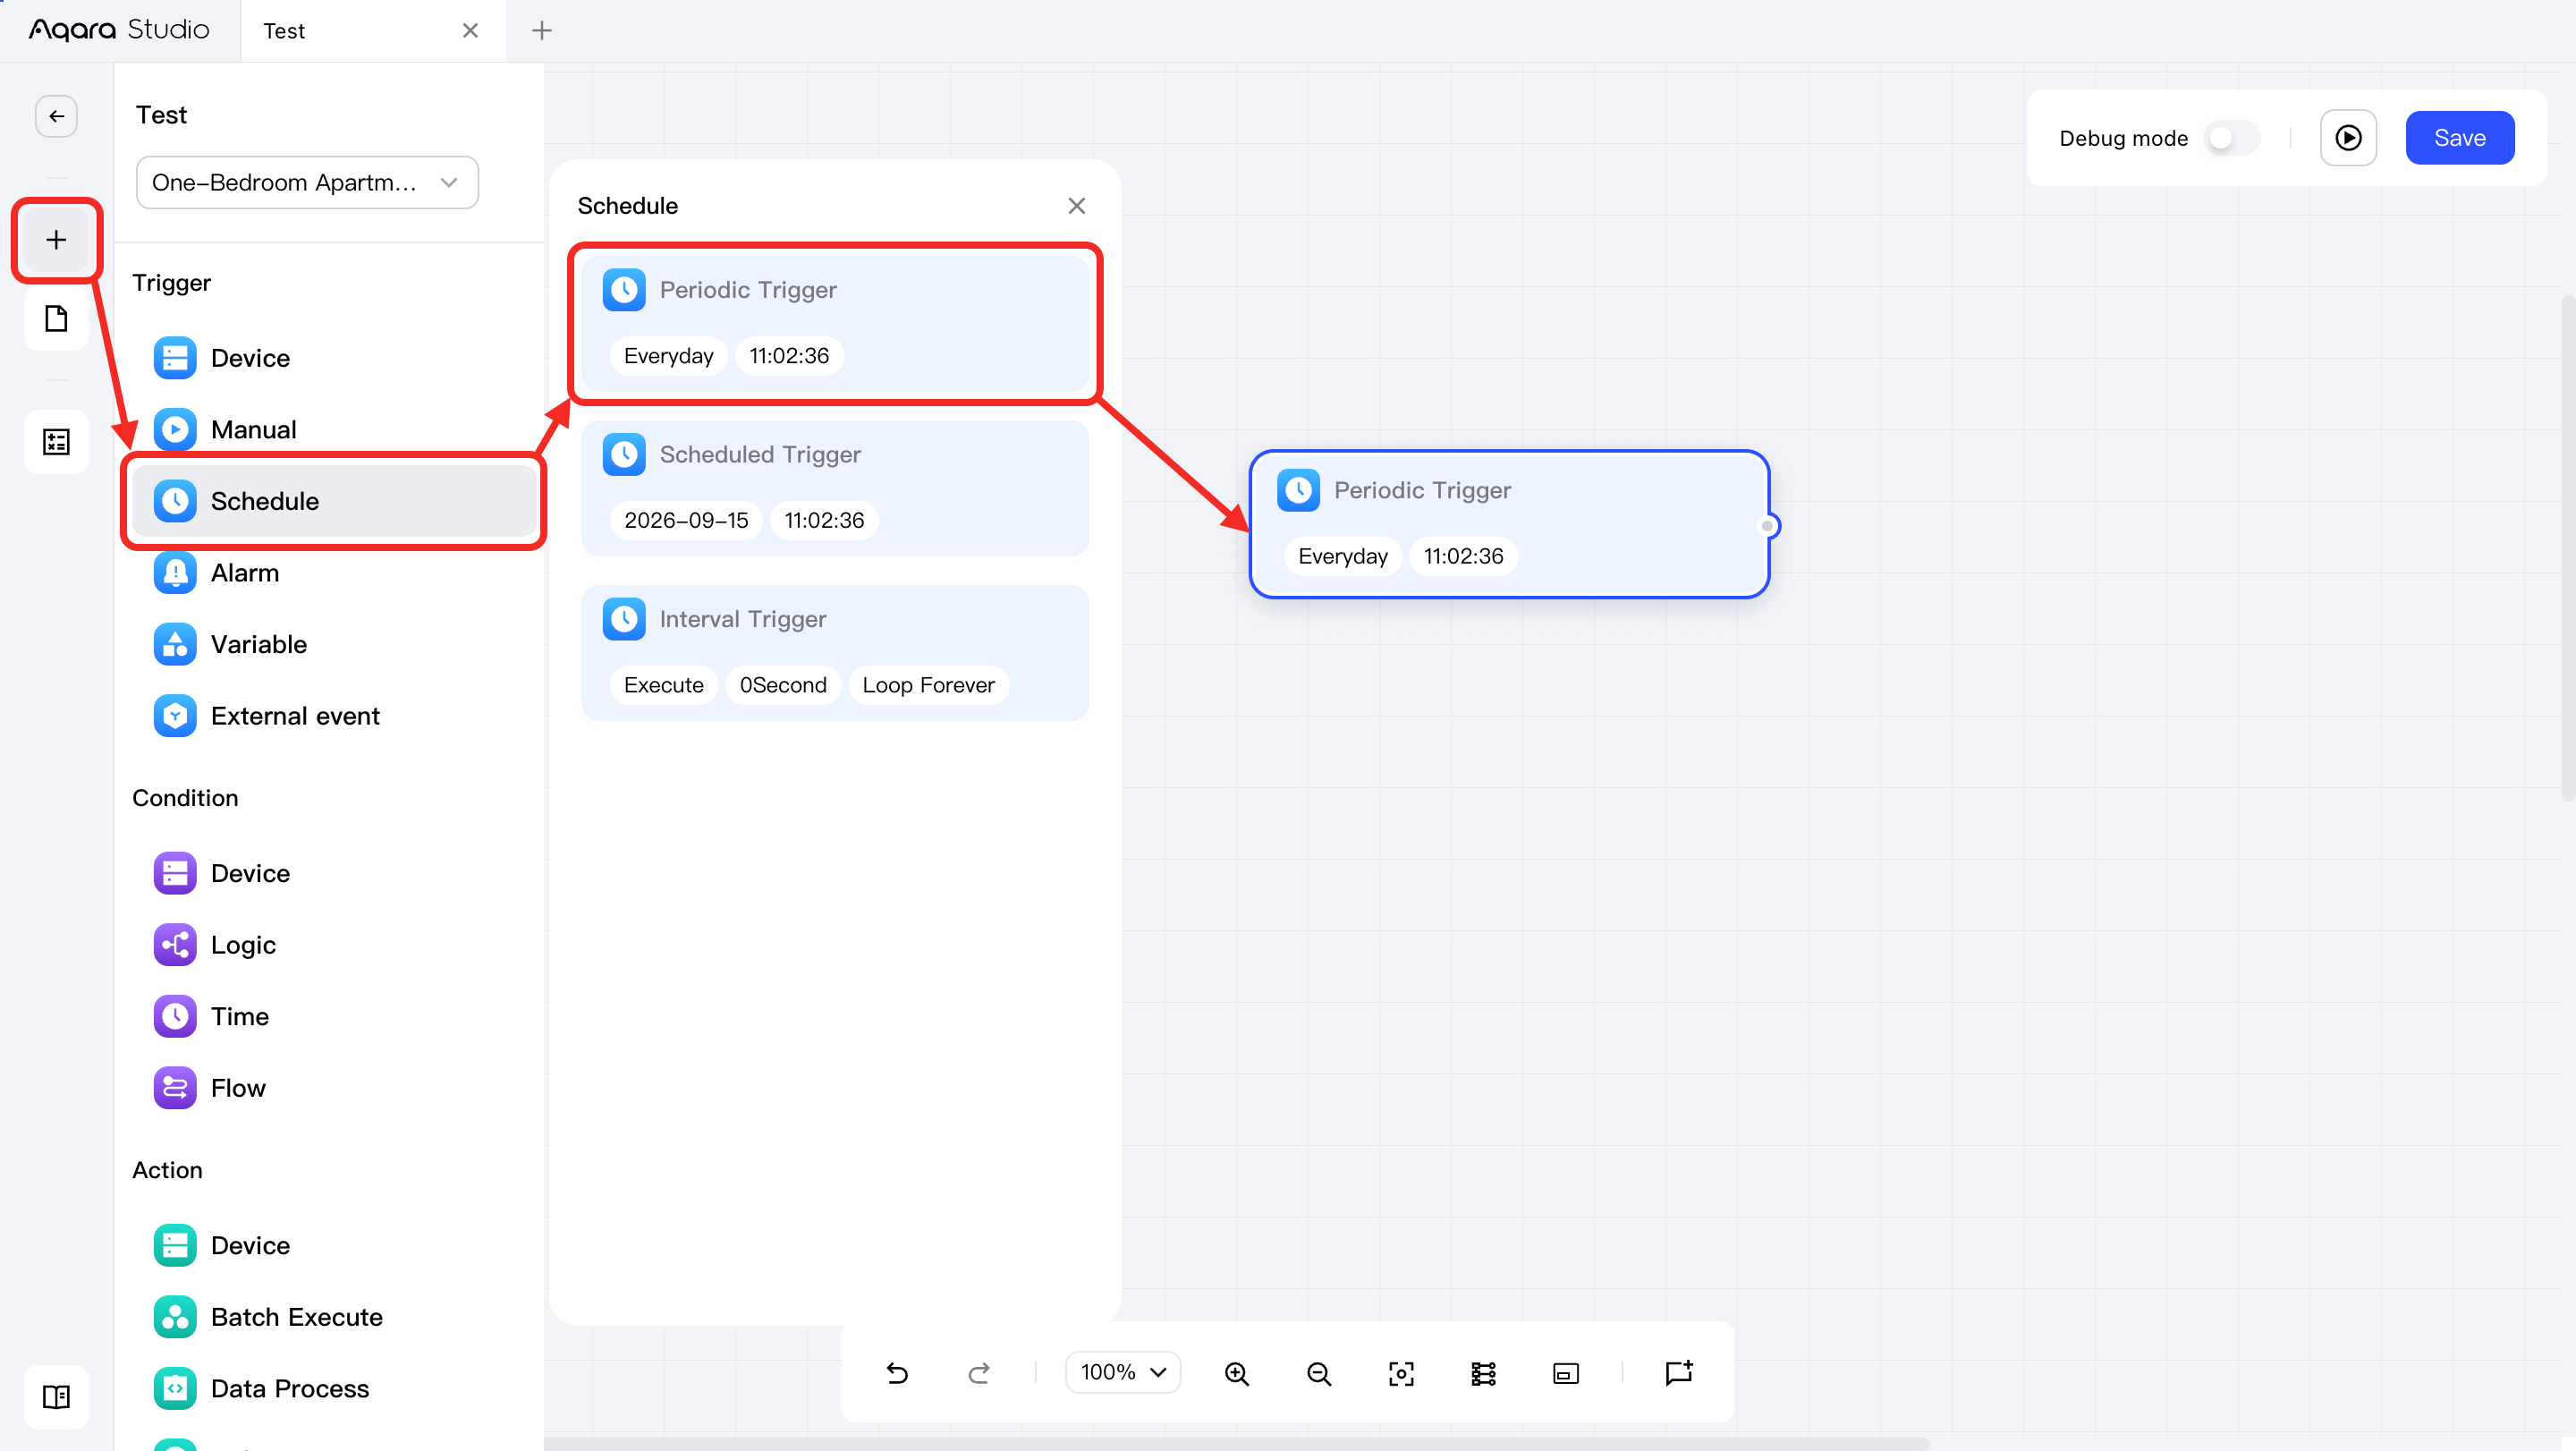Choose the Interval Trigger card
The width and height of the screenshot is (2576, 1451).
pos(834,653)
